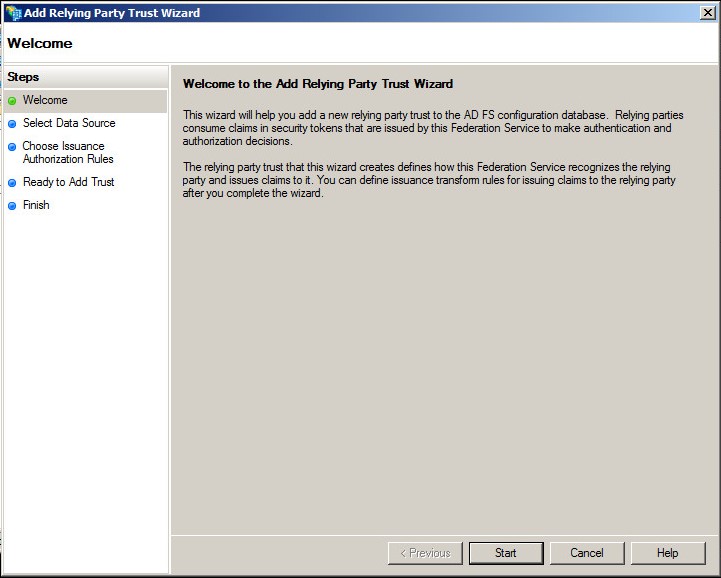This screenshot has width=721, height=578.
Task: Click the Steps panel header
Action: tap(86, 77)
